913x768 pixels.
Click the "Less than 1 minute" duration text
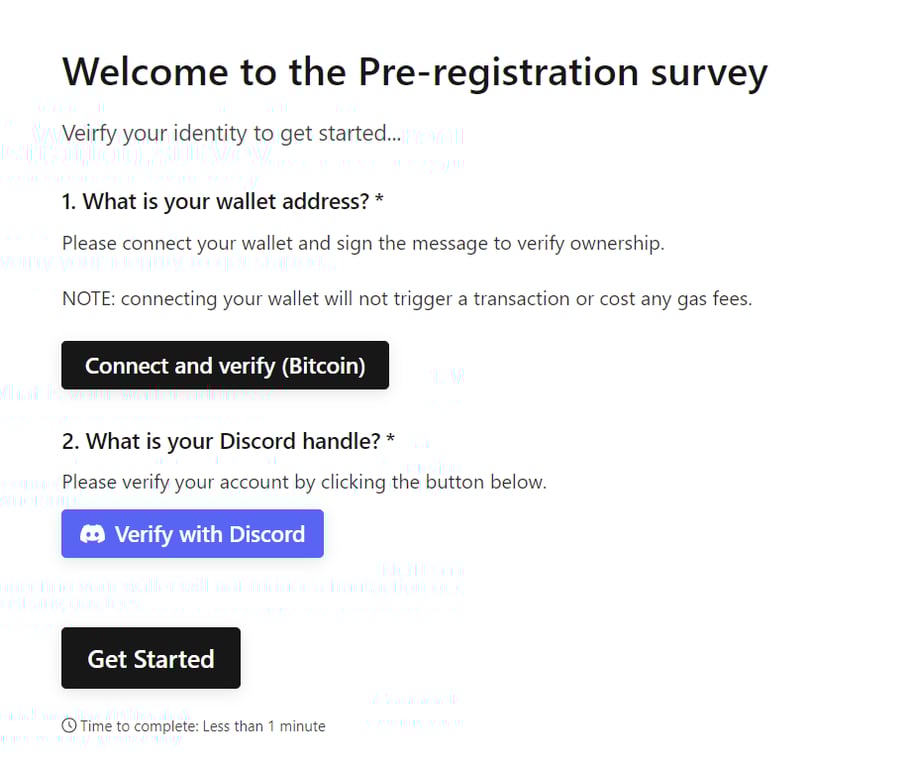264,726
